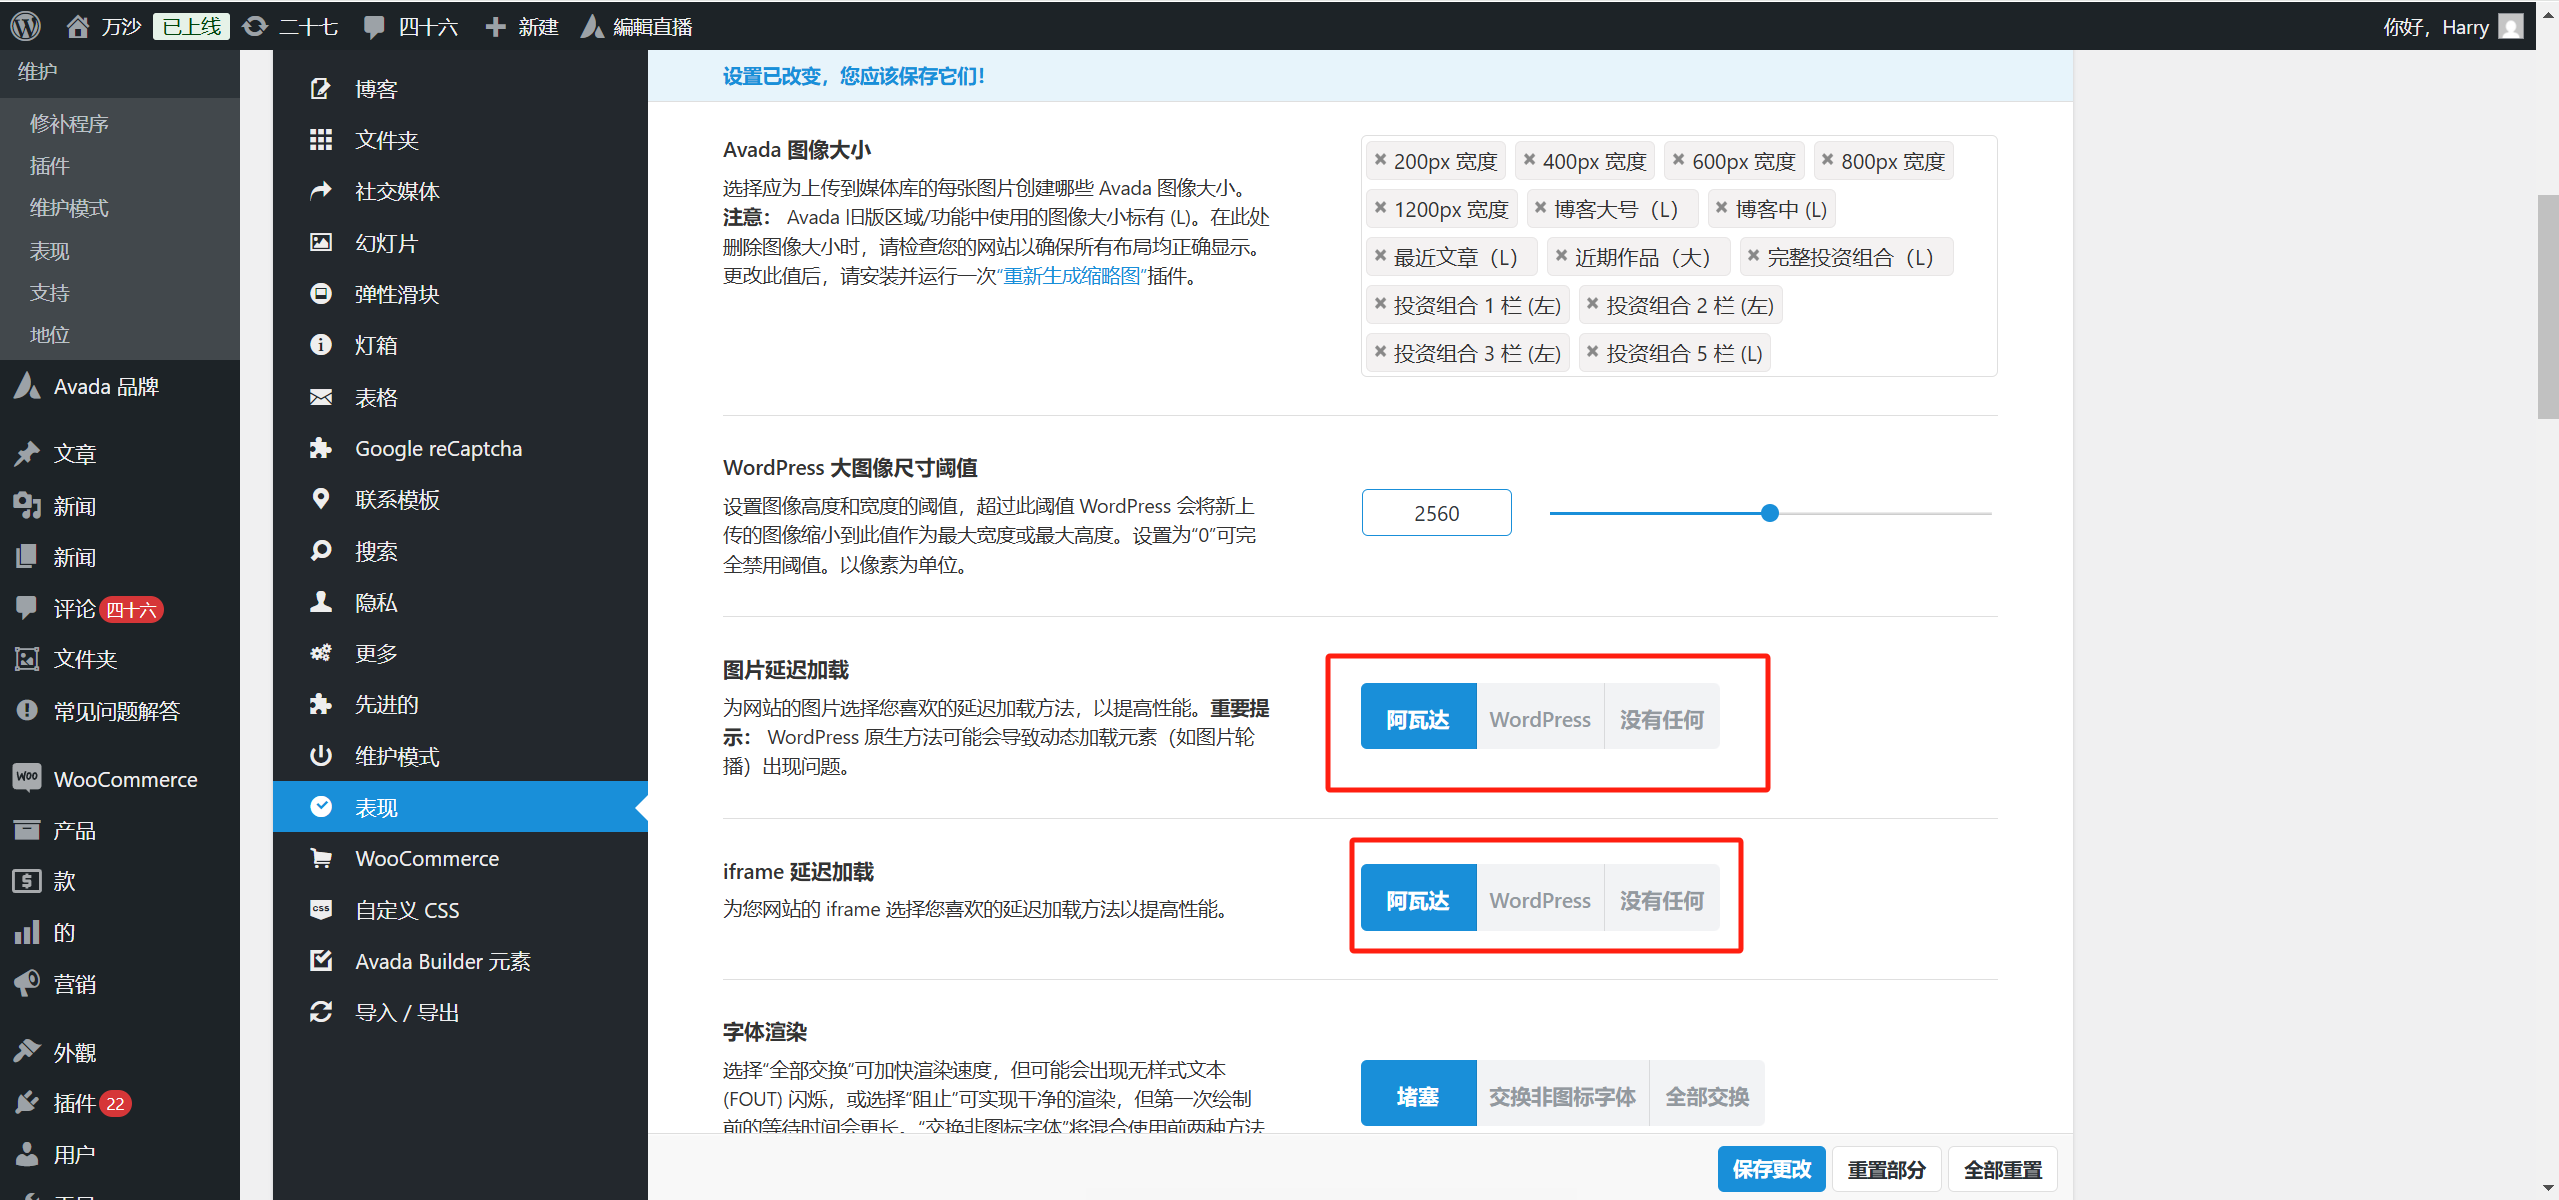Viewport: 2559px width, 1200px height.
Task: Click the 维护模式 power icon
Action: point(321,756)
